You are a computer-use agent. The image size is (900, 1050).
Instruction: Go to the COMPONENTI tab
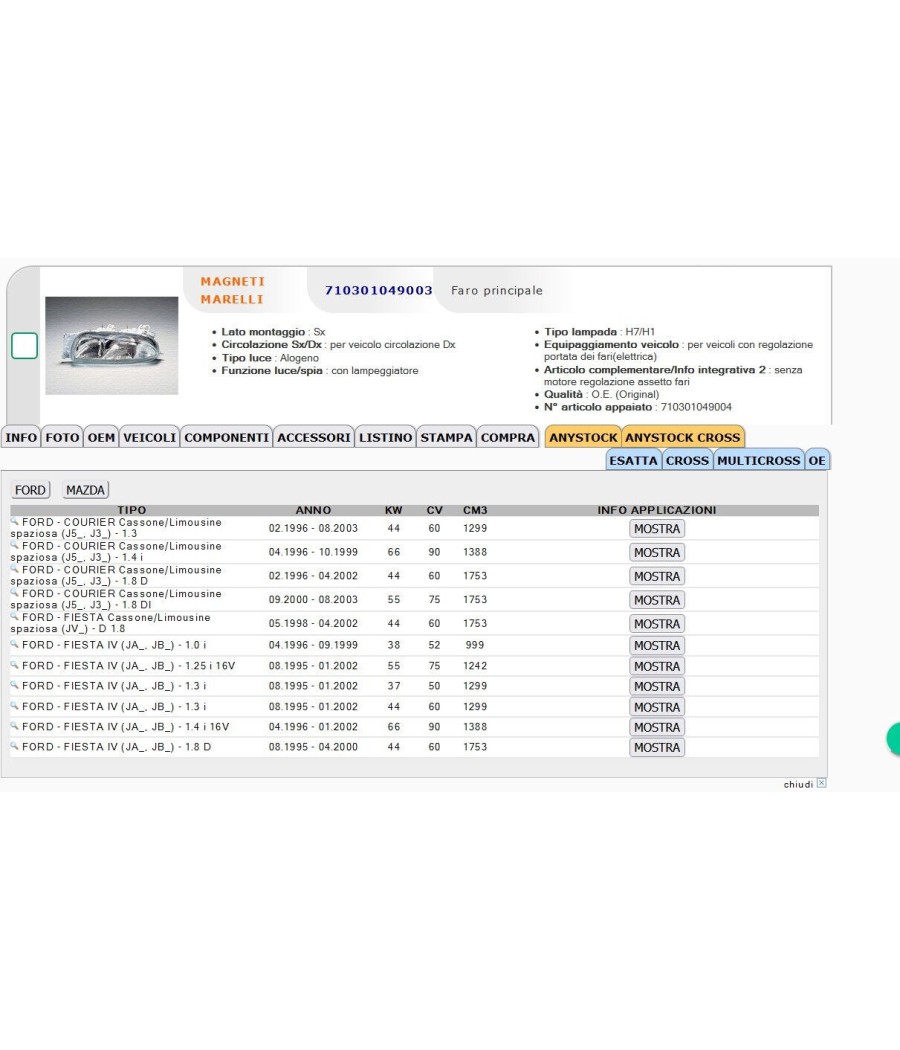click(227, 437)
